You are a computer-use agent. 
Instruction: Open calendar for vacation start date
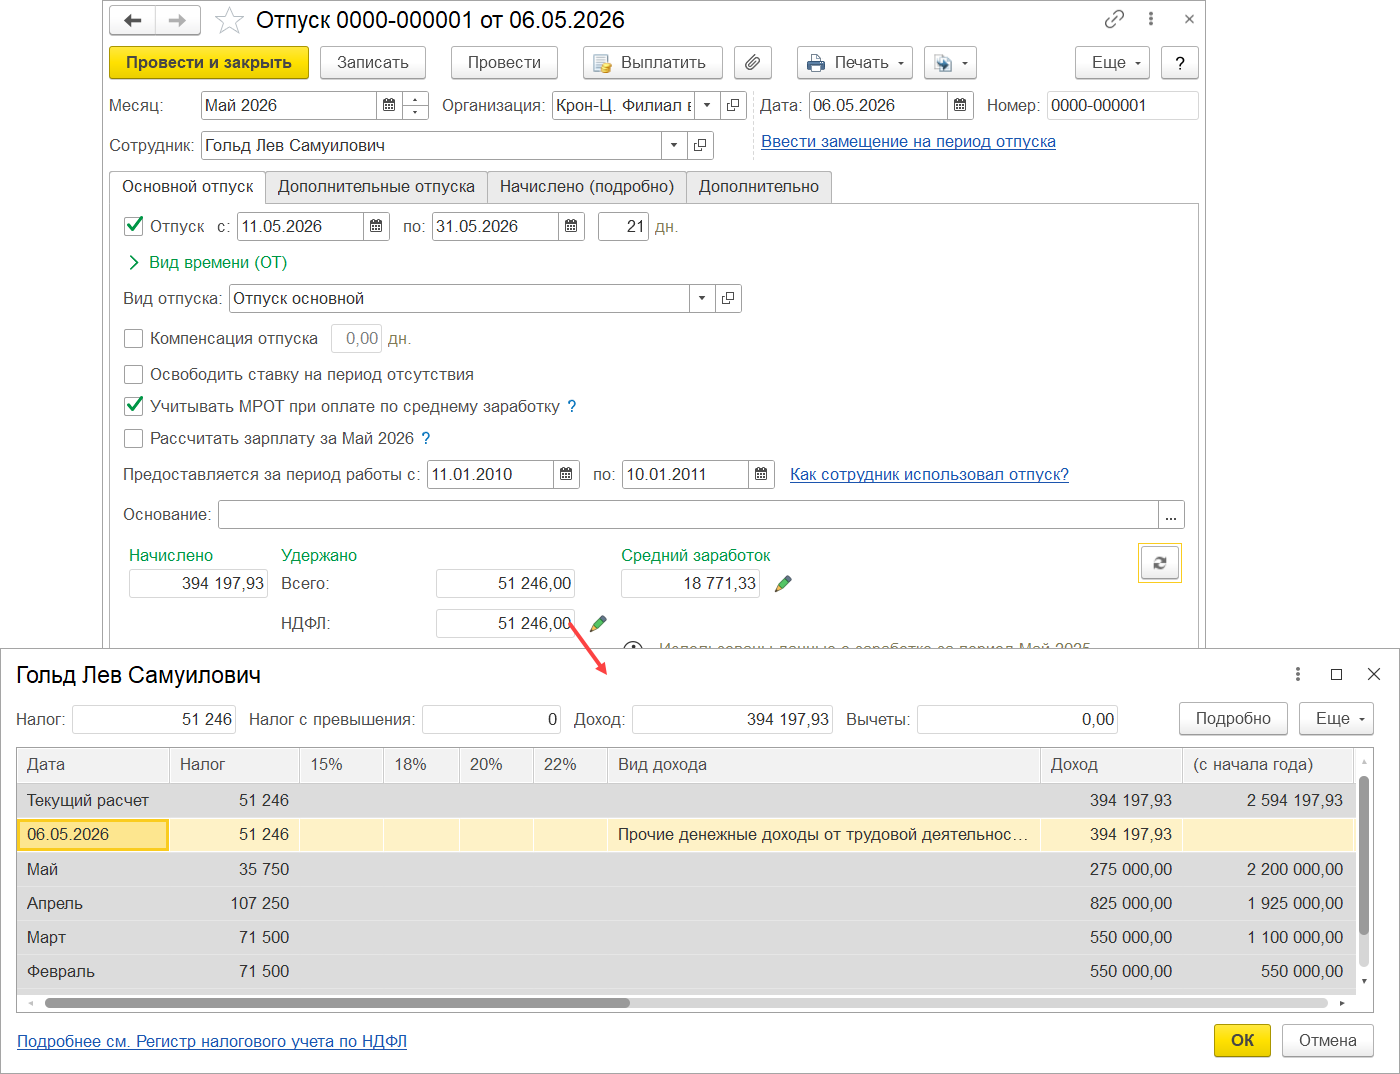point(376,226)
